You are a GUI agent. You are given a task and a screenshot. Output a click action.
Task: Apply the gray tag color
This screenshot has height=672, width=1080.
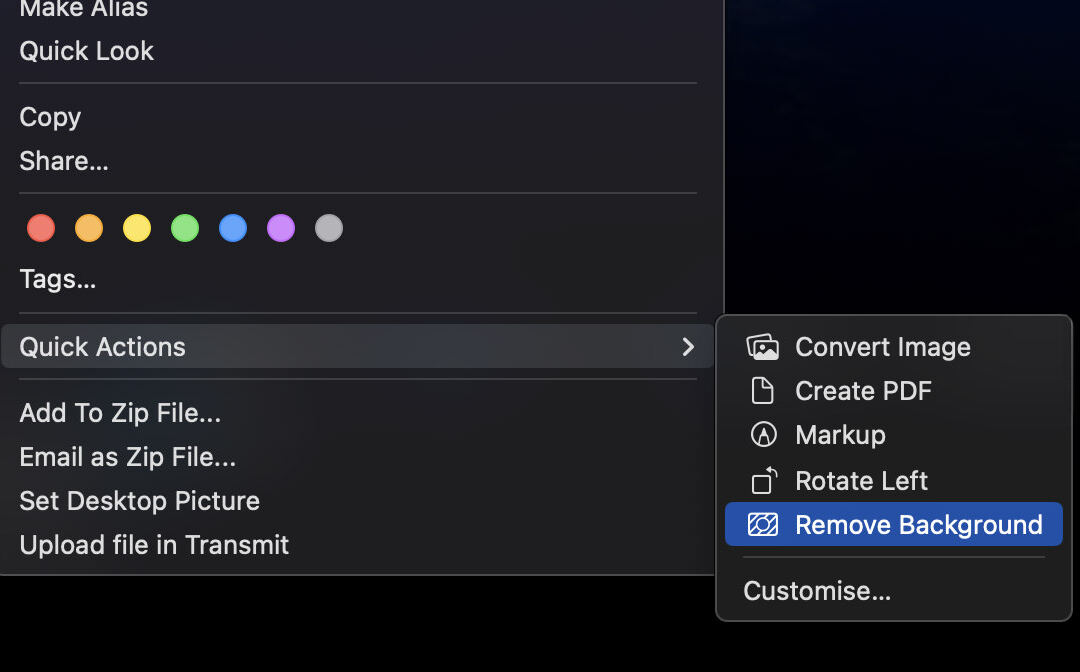329,228
